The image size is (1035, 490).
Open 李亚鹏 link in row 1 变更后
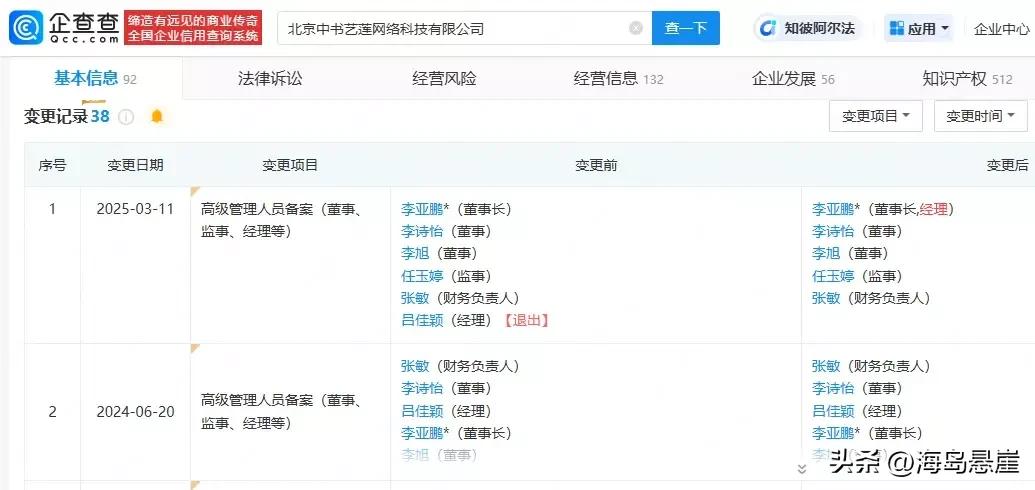point(833,209)
